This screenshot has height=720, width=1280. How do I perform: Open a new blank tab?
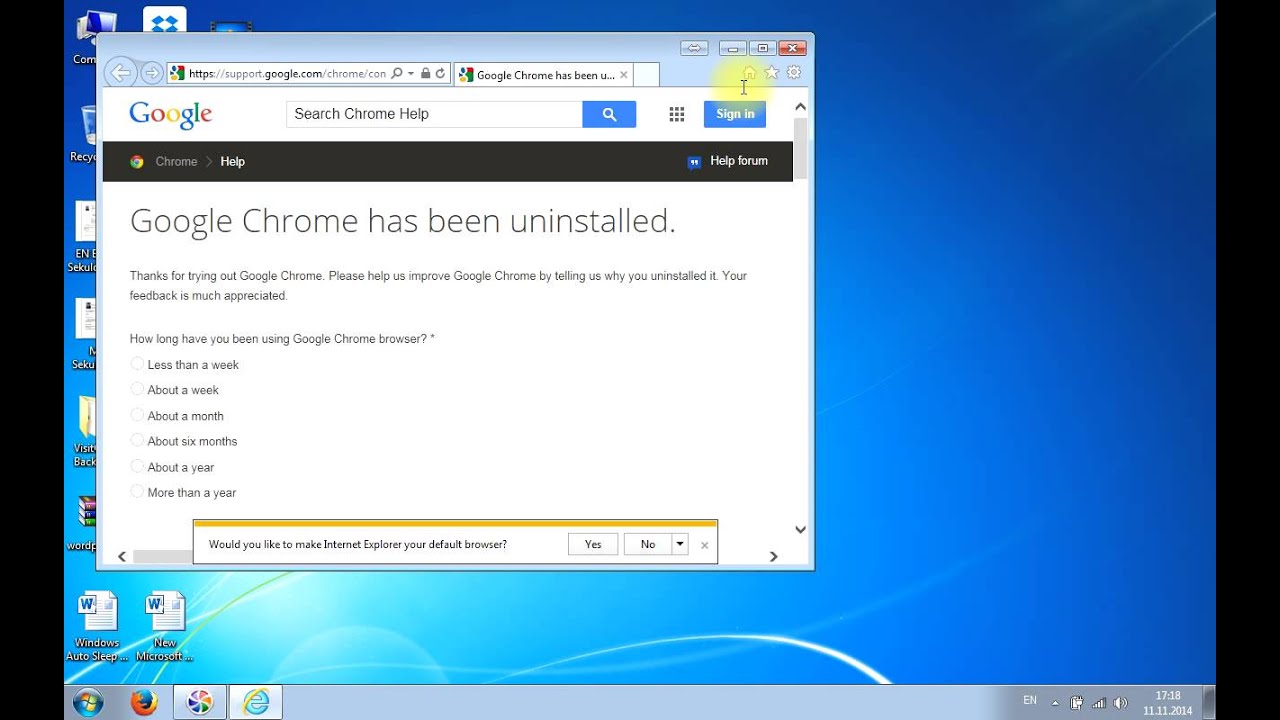click(646, 75)
